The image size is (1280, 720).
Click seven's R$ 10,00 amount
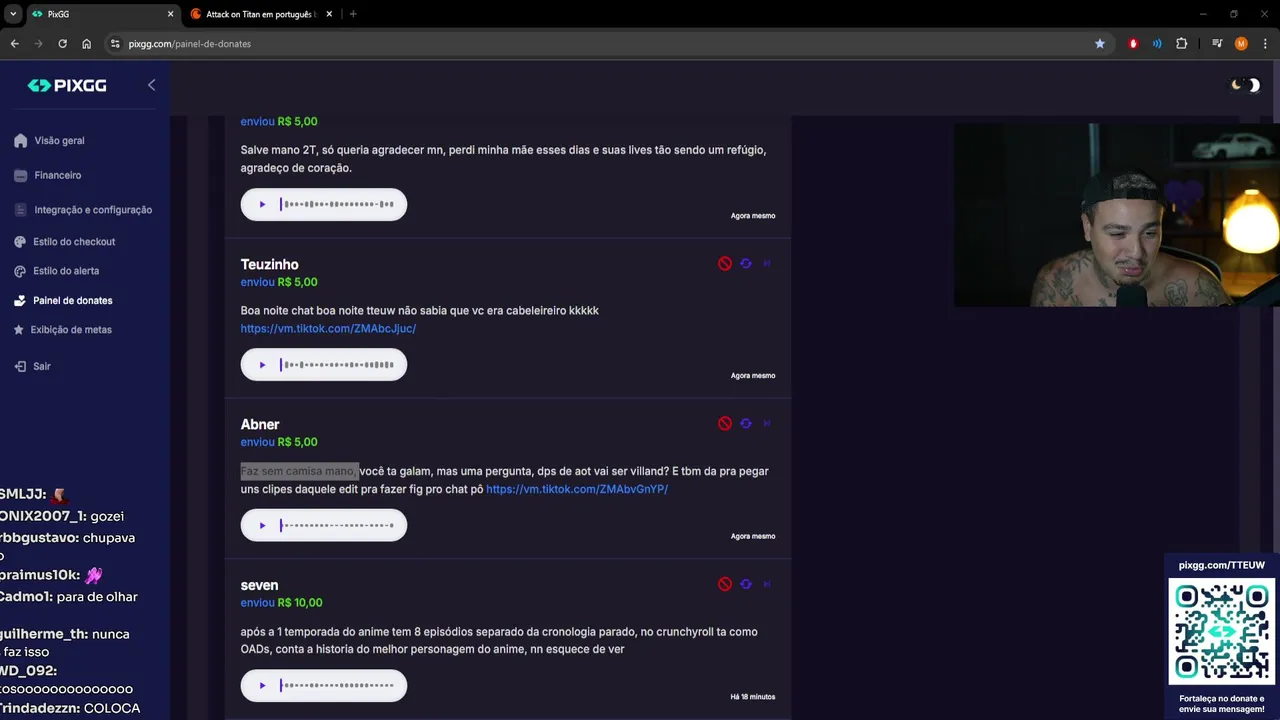300,603
